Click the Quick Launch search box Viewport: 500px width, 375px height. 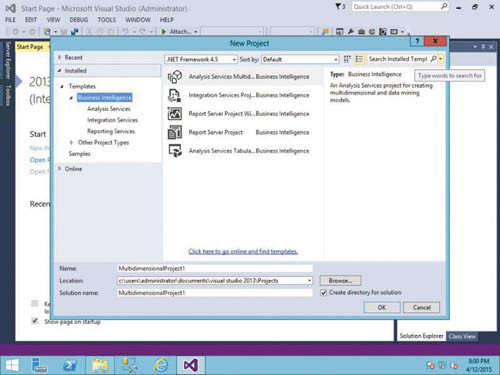tap(396, 6)
